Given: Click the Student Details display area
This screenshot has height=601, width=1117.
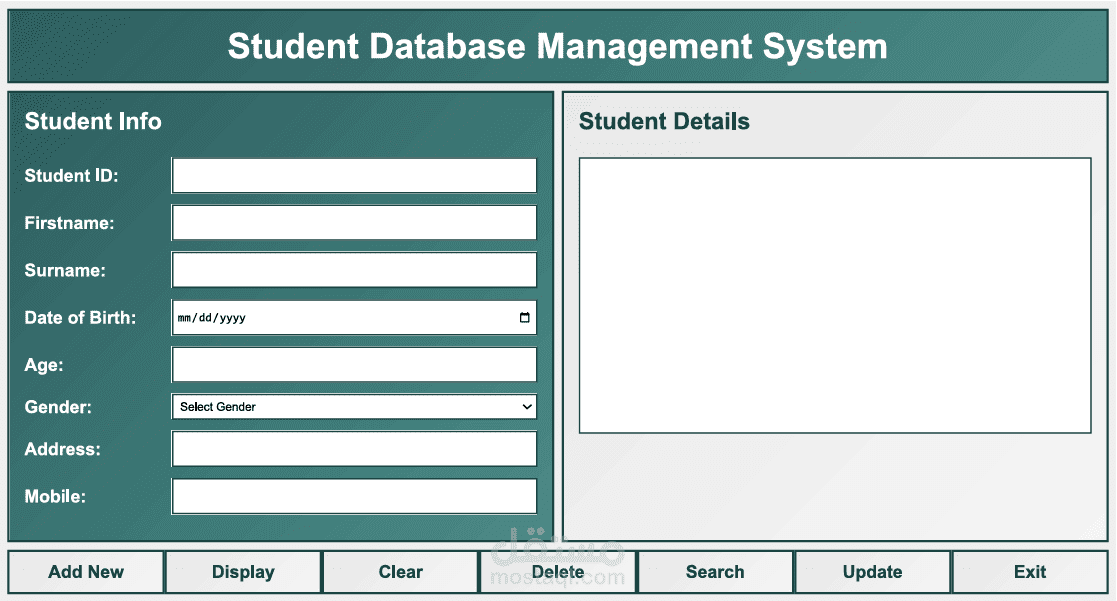Looking at the screenshot, I should click(x=835, y=296).
